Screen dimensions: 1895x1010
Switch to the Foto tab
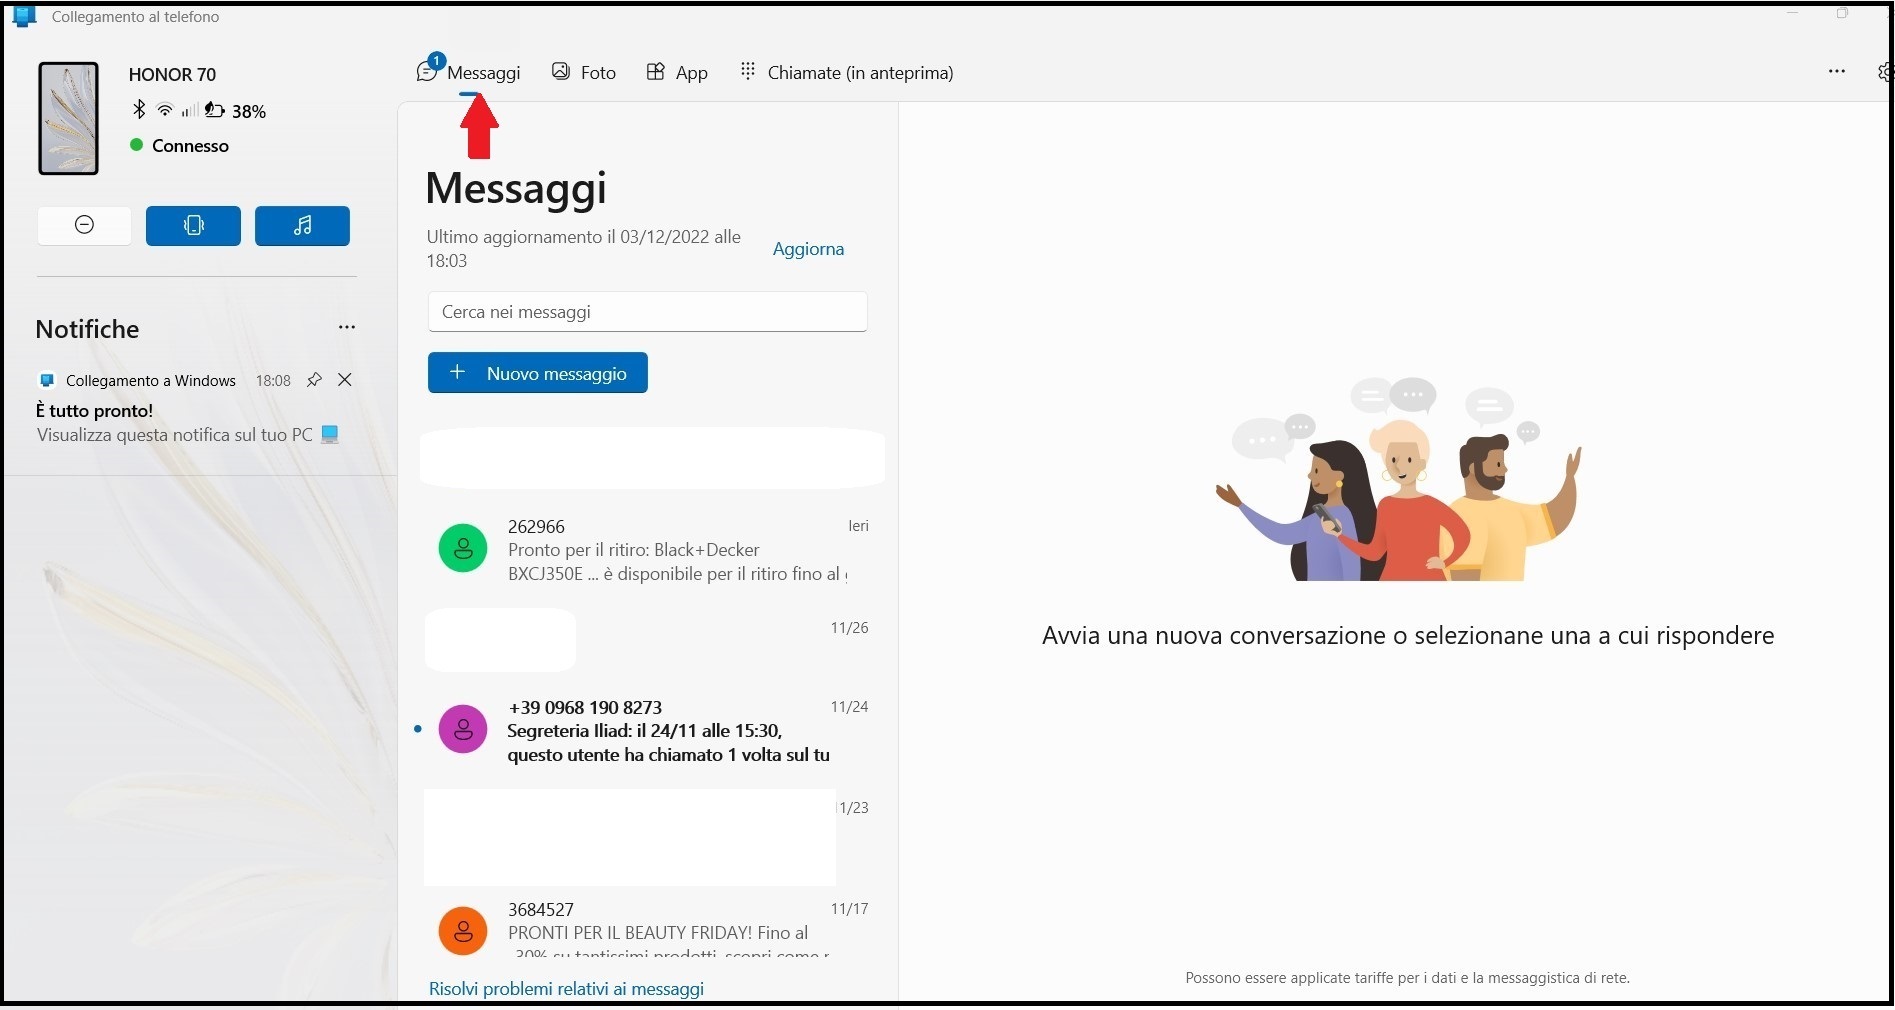(584, 73)
